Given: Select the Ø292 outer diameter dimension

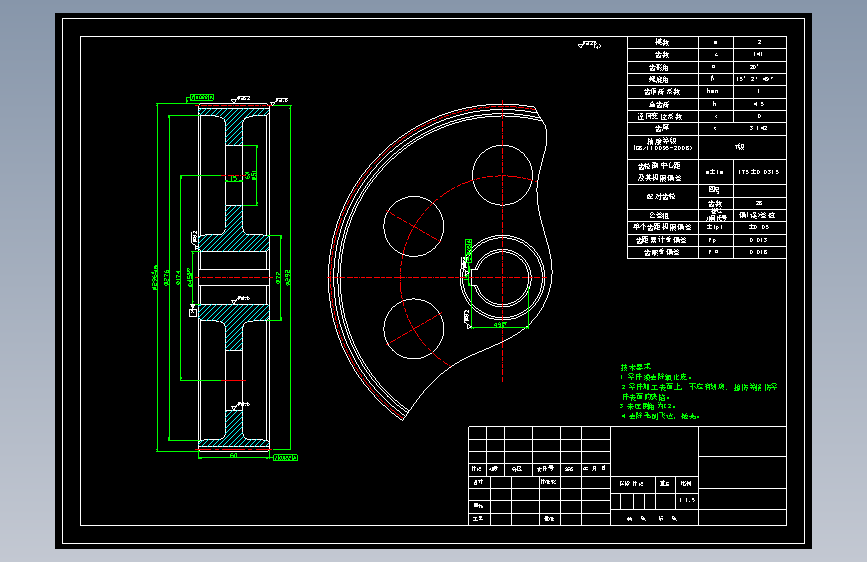Looking at the screenshot, I should (288, 277).
